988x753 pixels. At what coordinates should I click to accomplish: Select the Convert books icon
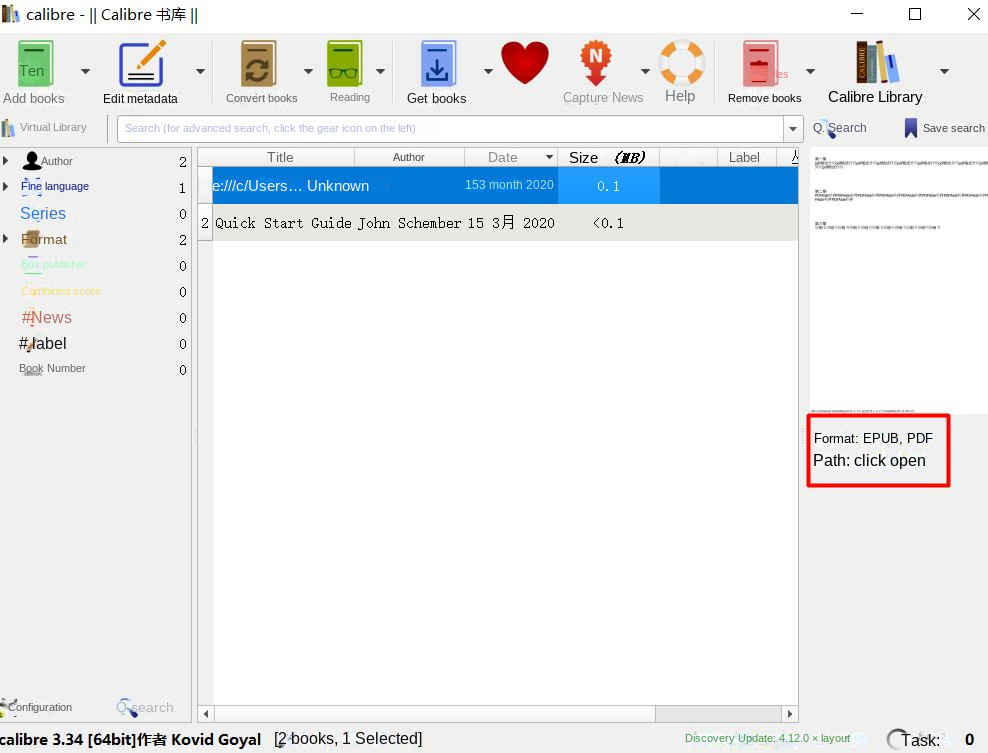point(261,62)
